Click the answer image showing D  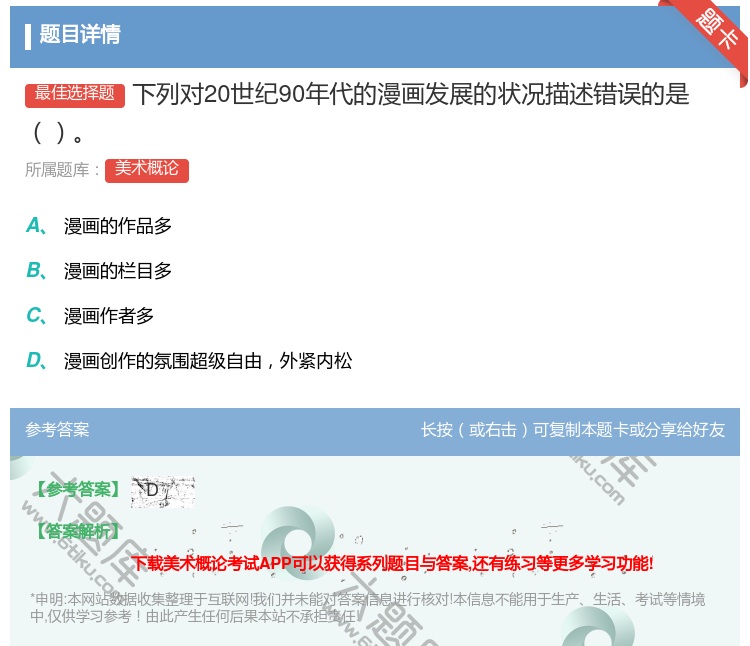163,492
